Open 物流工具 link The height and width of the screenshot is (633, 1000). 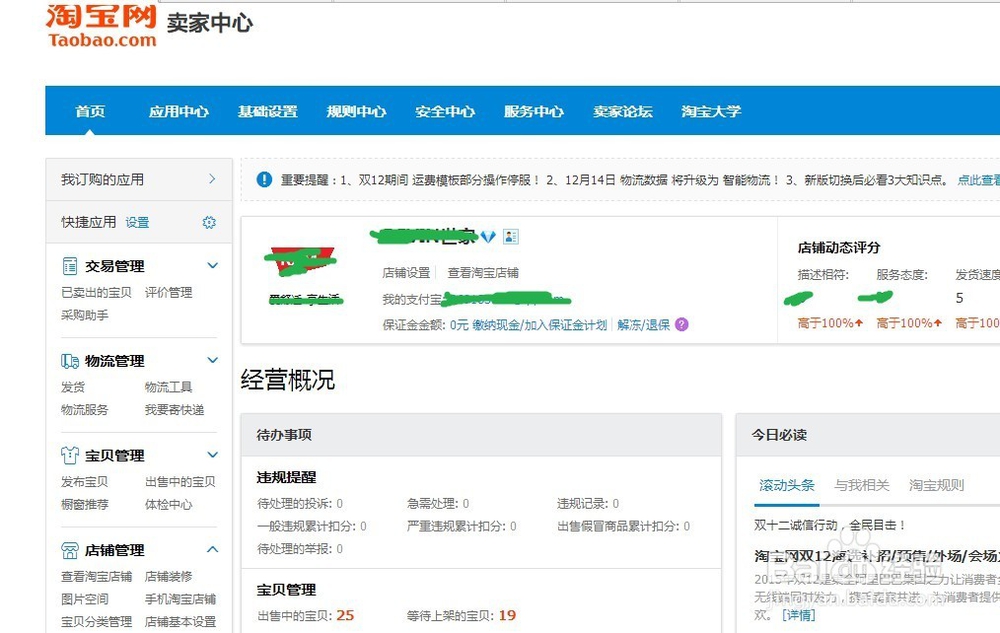168,387
